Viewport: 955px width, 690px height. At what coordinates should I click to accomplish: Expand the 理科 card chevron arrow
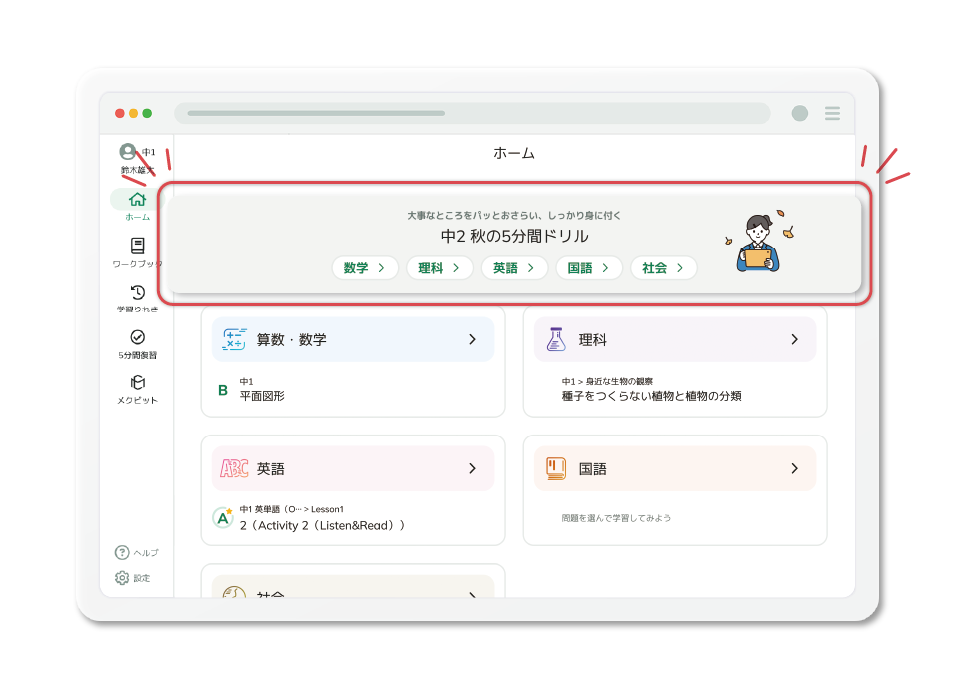coord(795,340)
